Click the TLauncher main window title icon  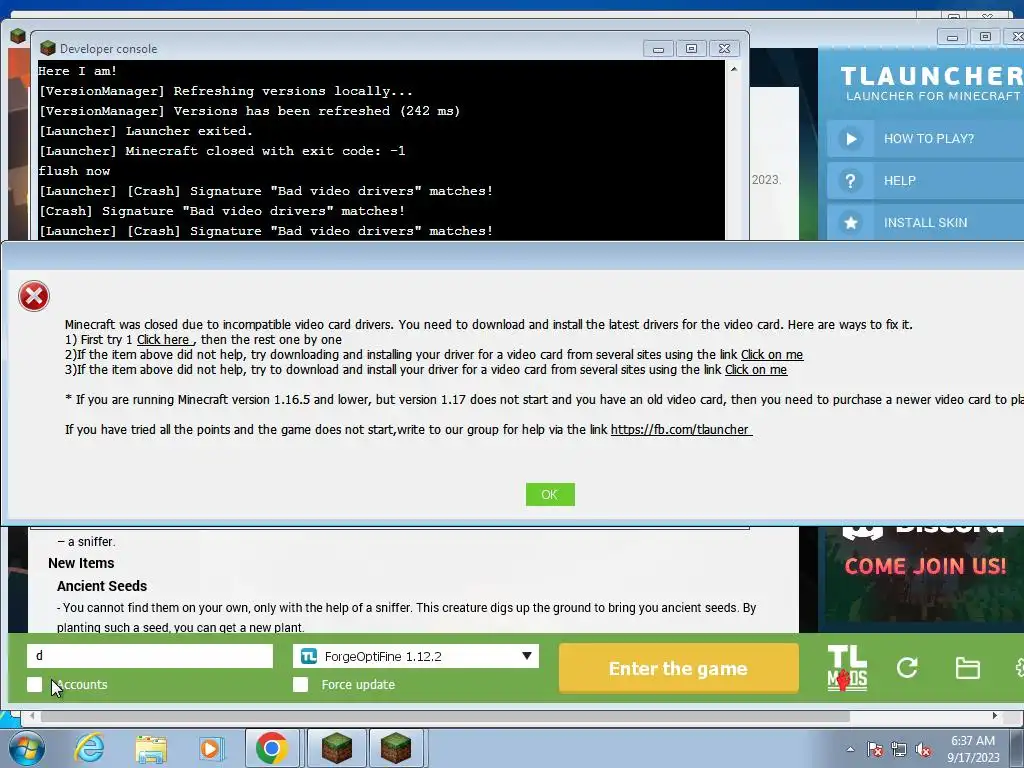(18, 36)
